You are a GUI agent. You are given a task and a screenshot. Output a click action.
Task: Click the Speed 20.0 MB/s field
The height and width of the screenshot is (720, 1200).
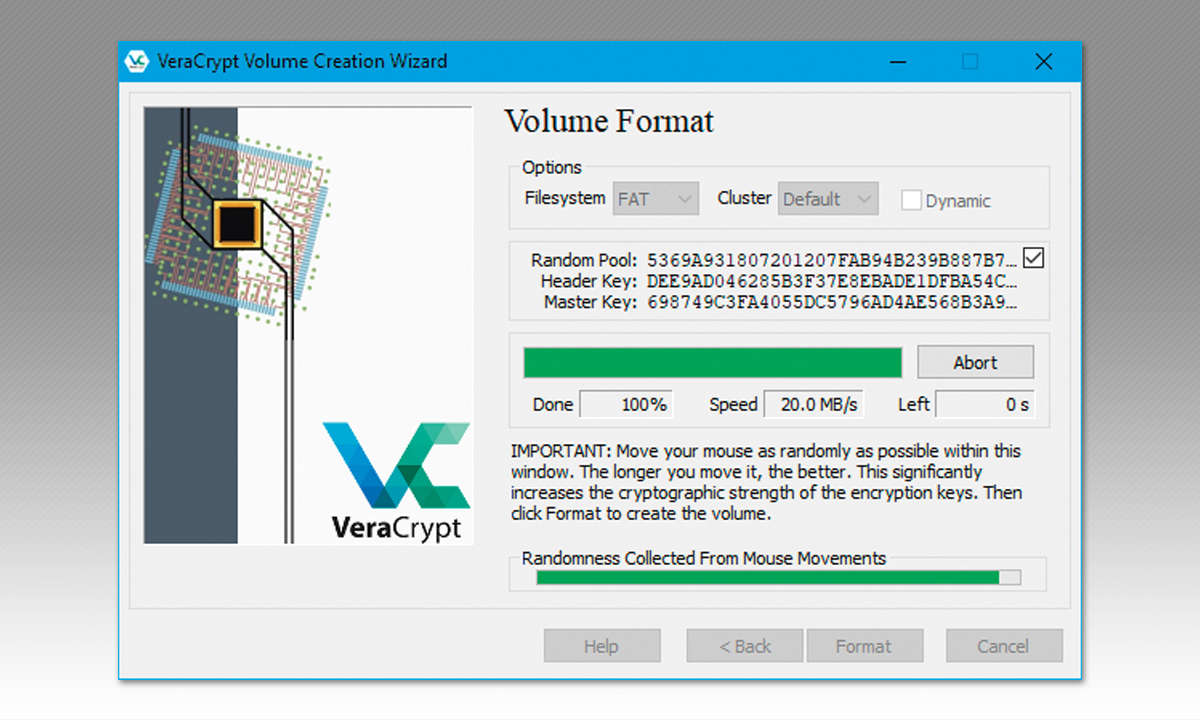click(x=814, y=405)
